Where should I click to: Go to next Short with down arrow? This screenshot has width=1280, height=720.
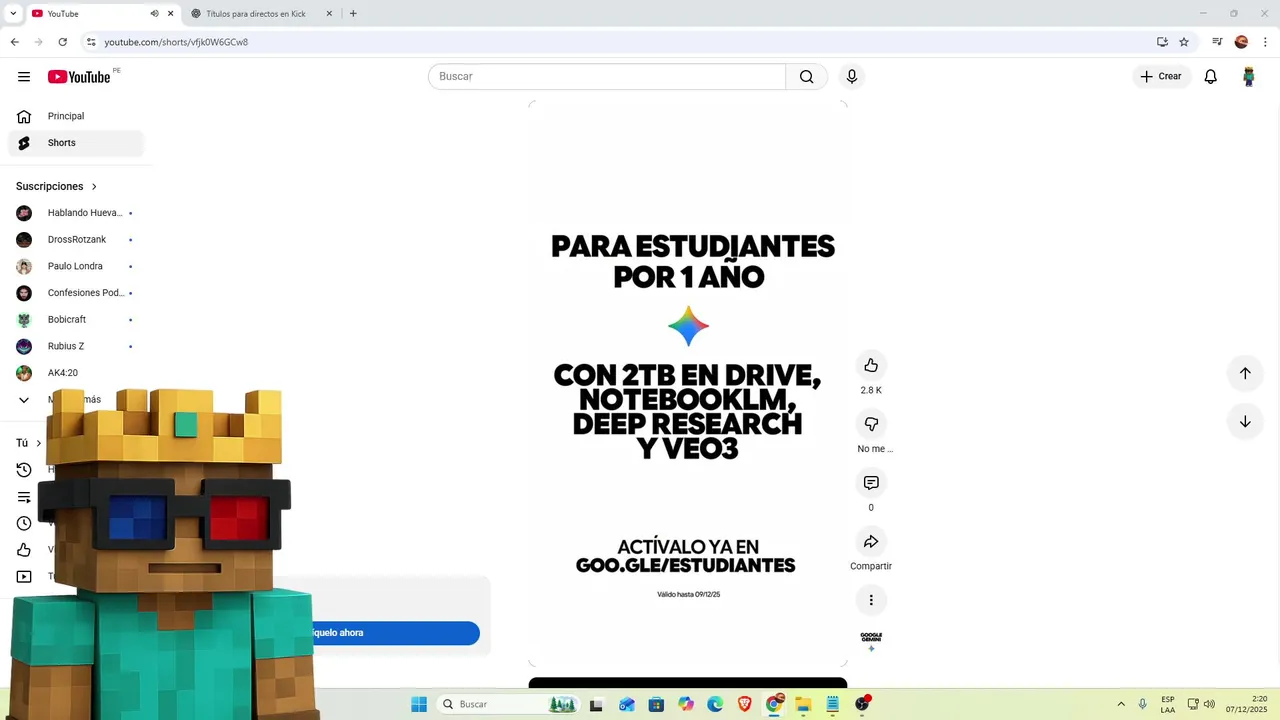(1245, 422)
